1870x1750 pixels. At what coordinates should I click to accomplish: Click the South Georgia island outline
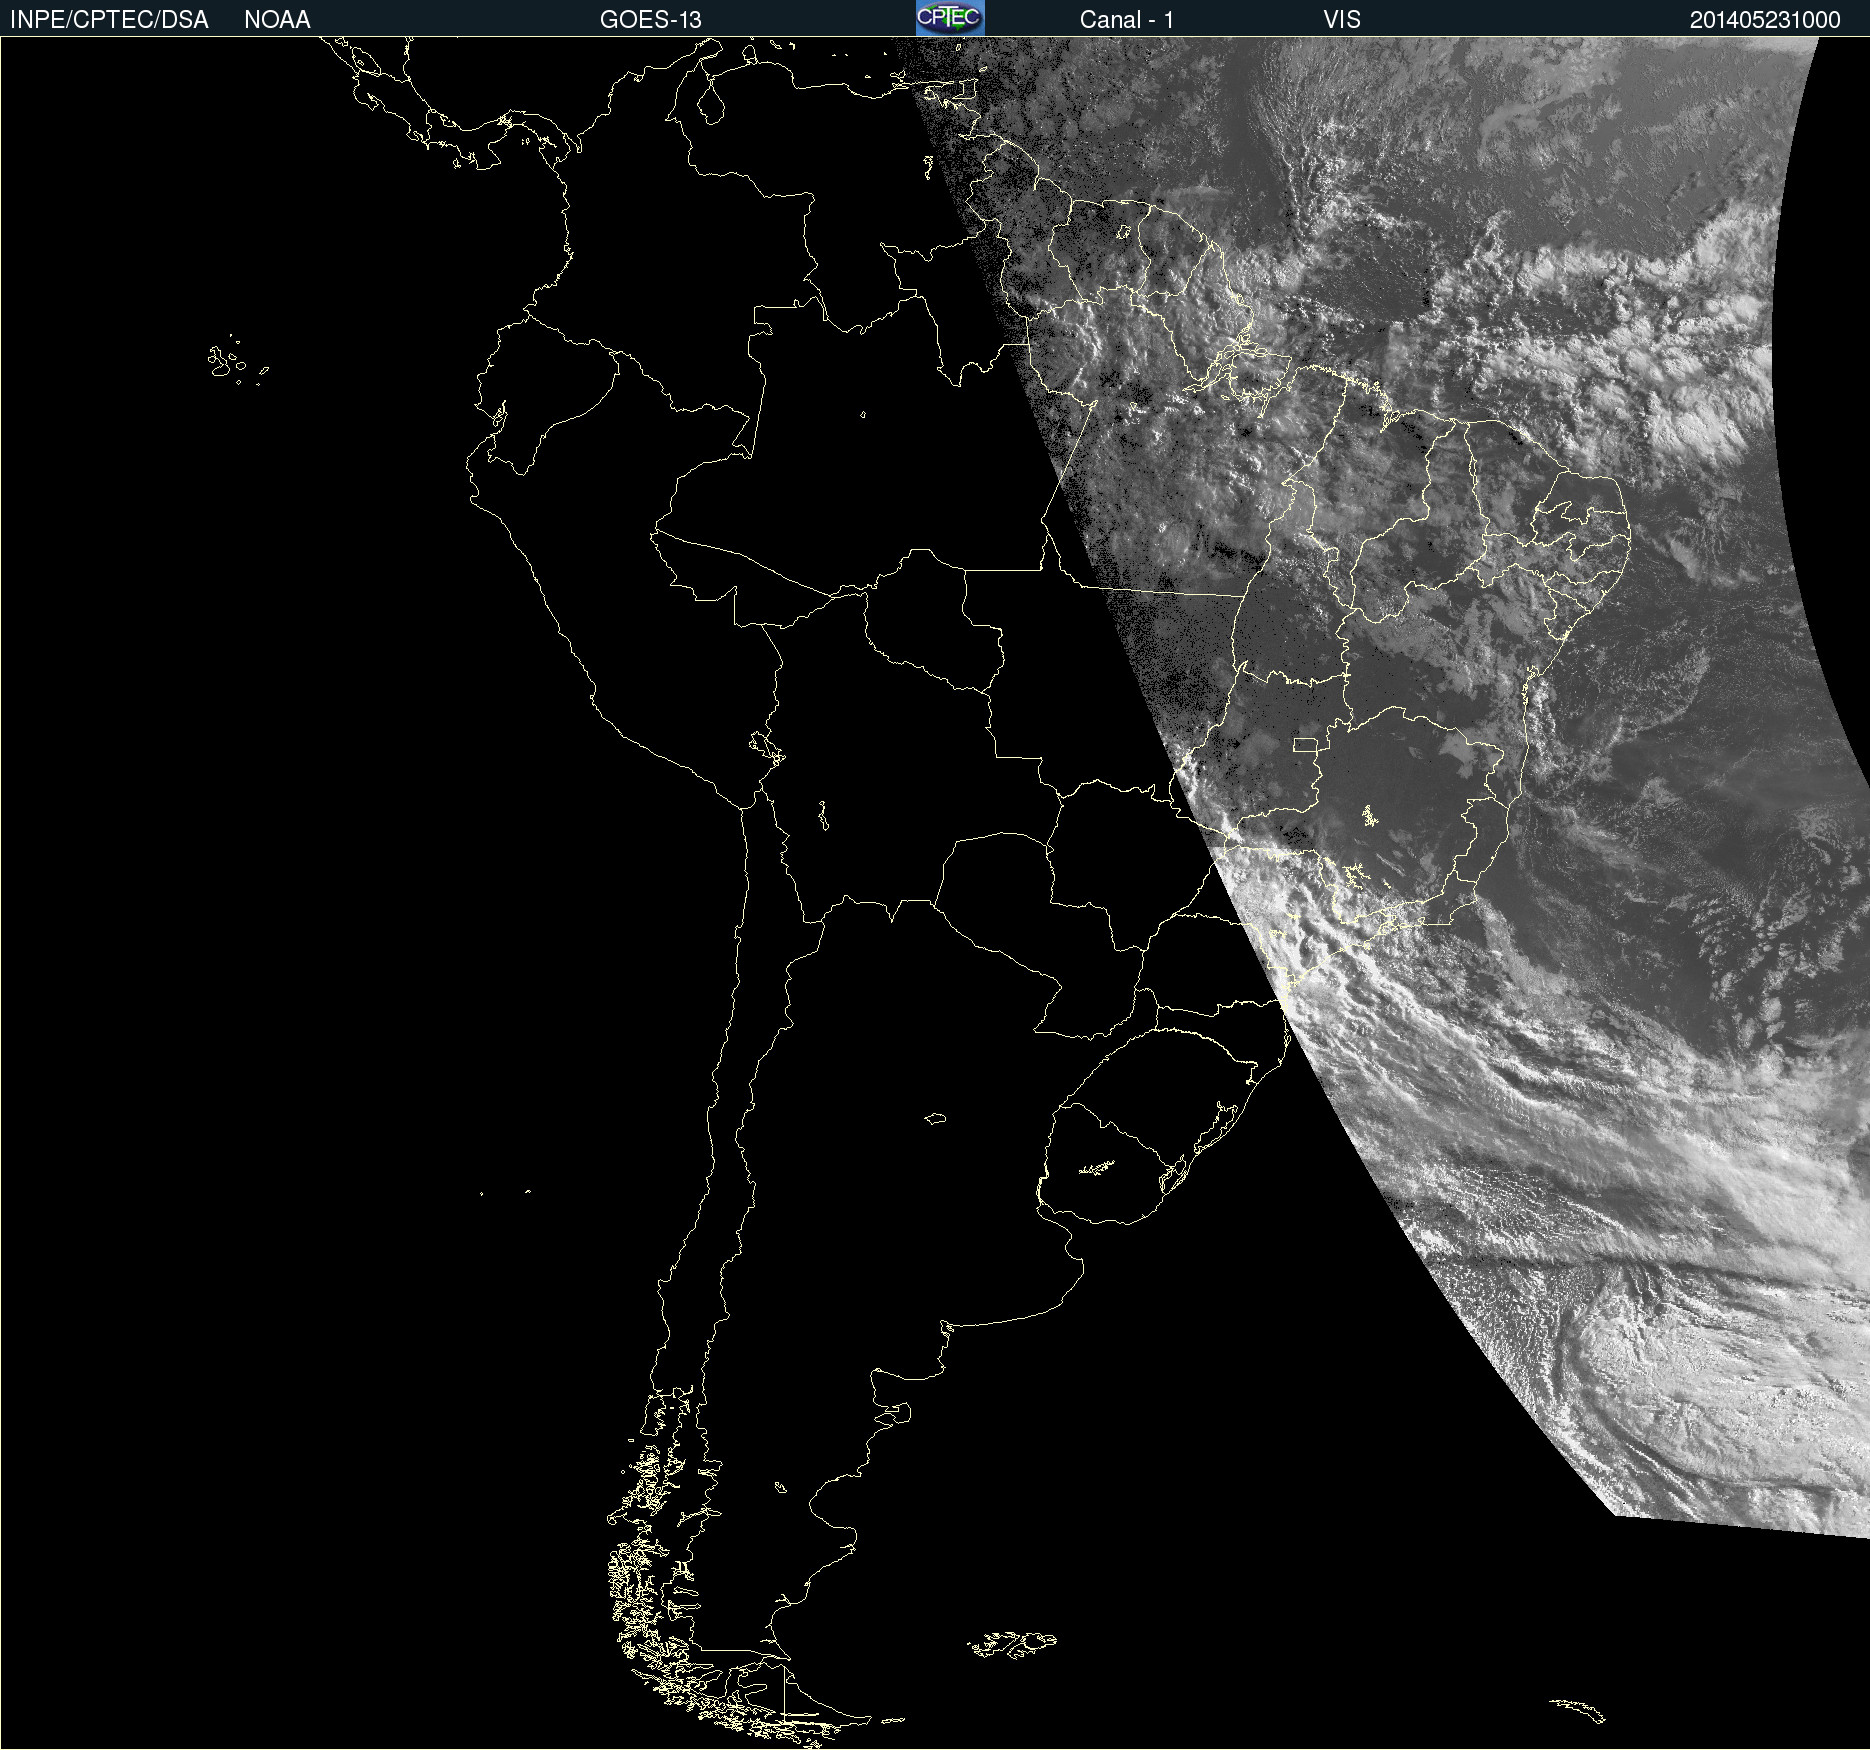(x=1578, y=1709)
